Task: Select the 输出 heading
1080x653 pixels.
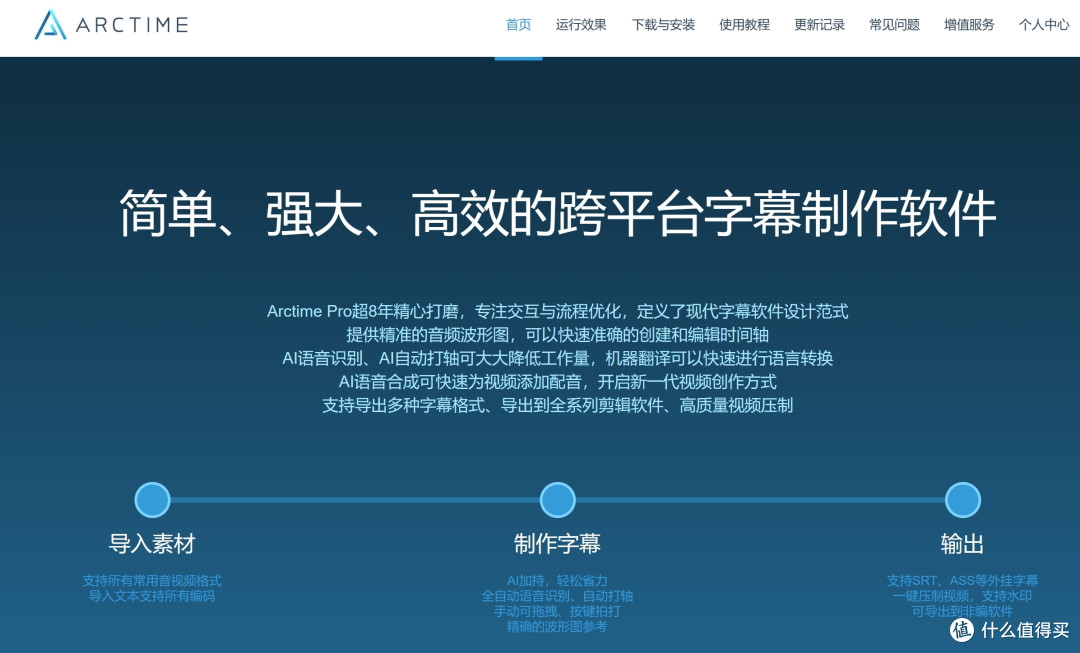Action: point(962,543)
